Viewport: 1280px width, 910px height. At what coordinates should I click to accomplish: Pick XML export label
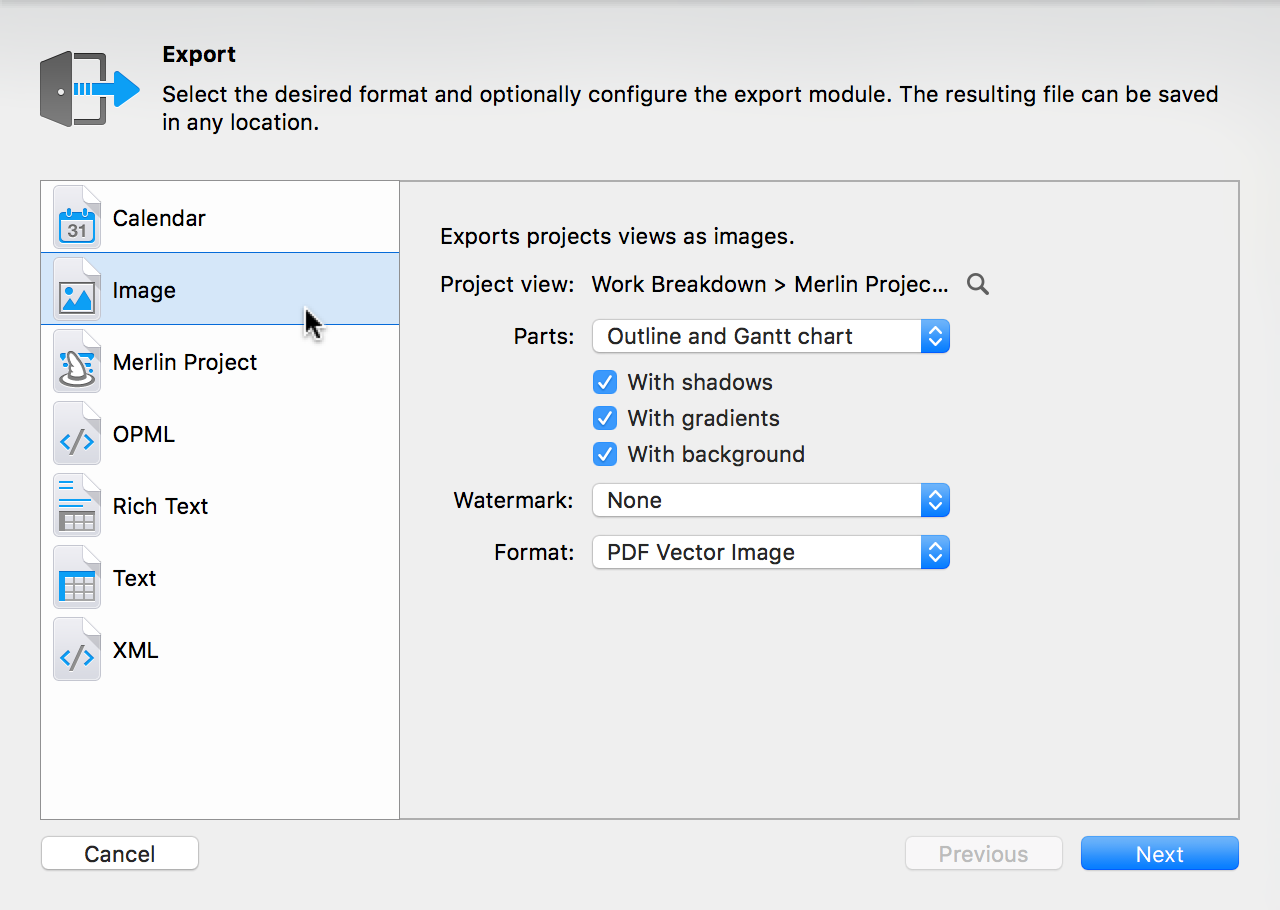tap(135, 650)
